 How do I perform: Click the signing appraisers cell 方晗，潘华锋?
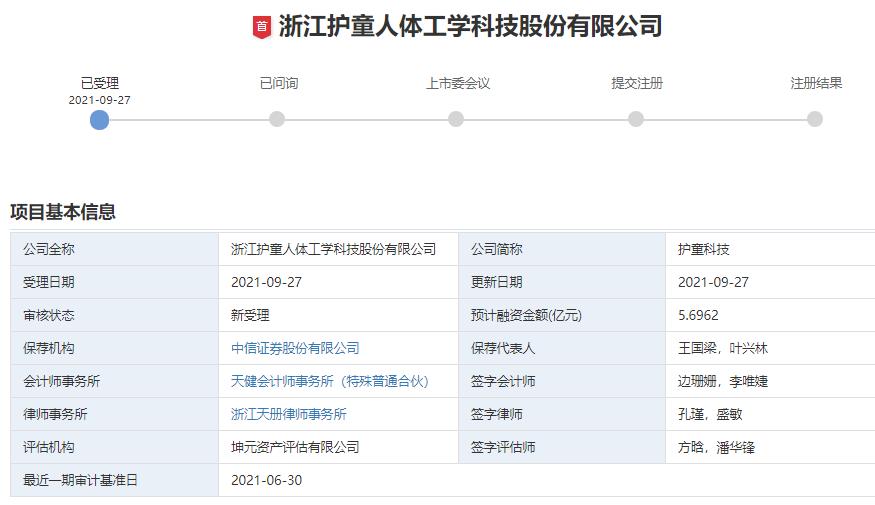(770, 447)
